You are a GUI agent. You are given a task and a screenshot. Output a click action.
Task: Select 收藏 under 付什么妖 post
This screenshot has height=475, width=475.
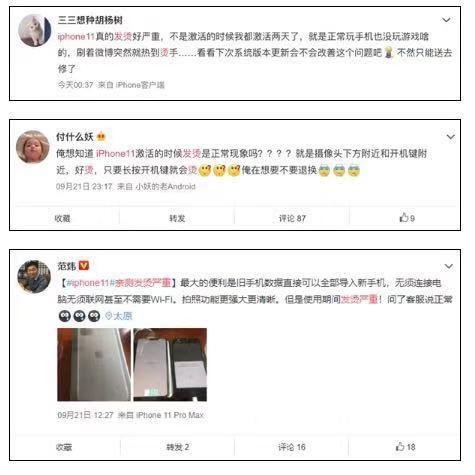[x=62, y=218]
